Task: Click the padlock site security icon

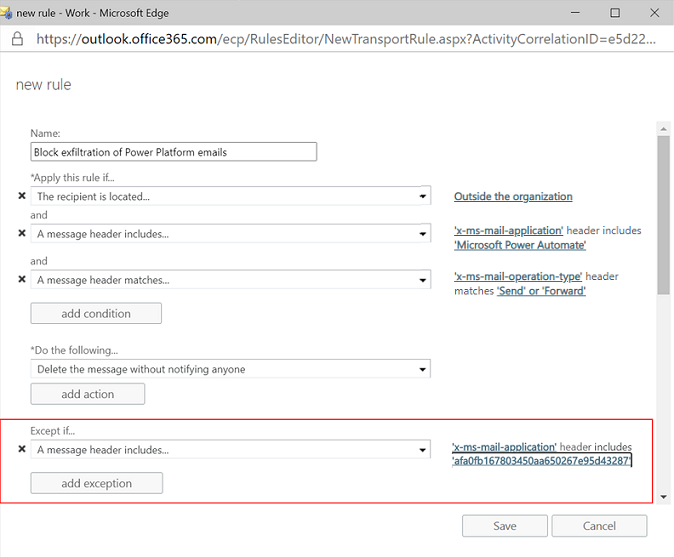Action: point(17,39)
